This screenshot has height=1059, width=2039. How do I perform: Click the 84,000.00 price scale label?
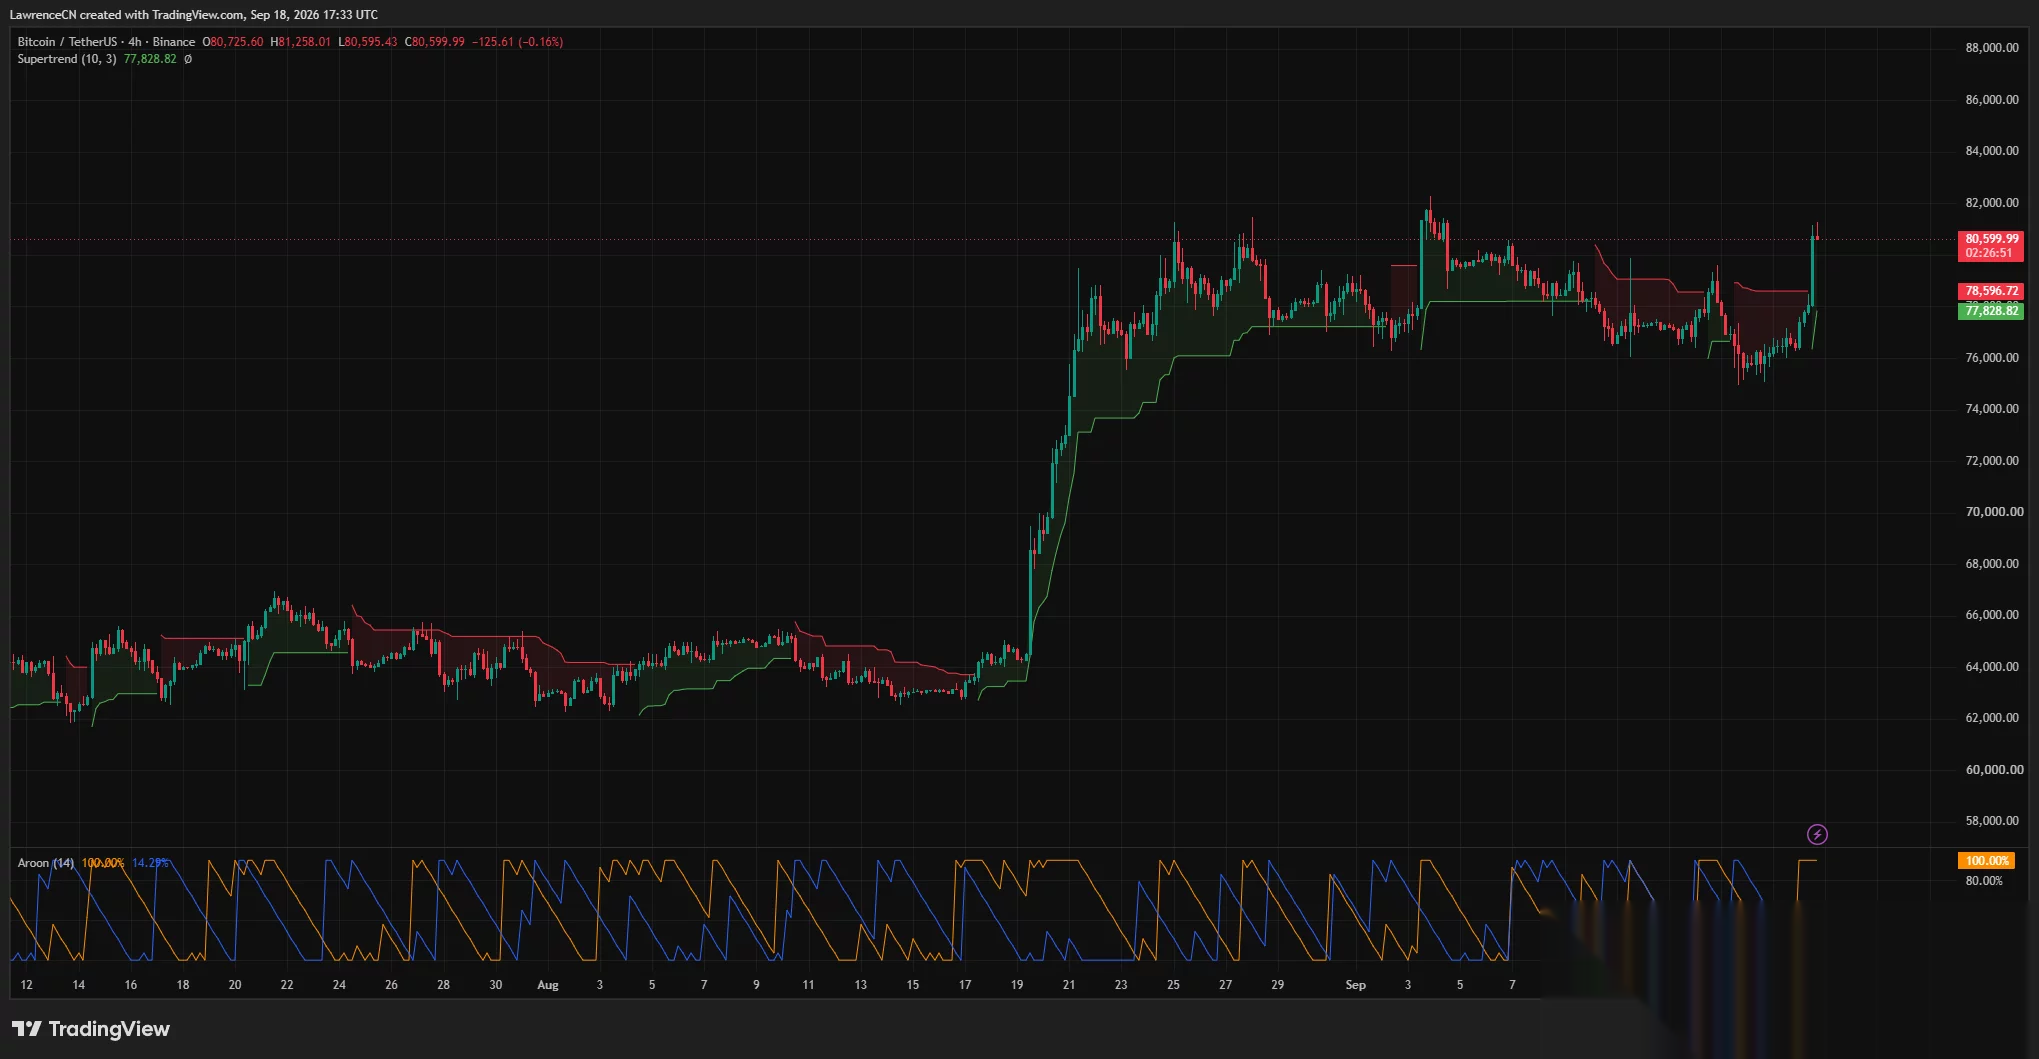pyautogui.click(x=1992, y=151)
